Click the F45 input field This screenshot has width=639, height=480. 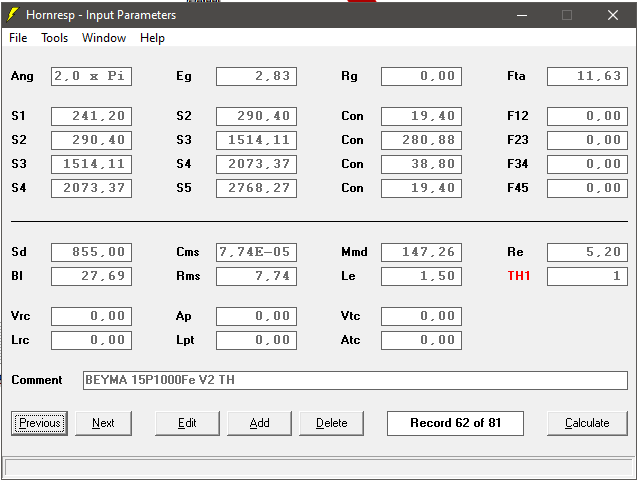tap(587, 188)
